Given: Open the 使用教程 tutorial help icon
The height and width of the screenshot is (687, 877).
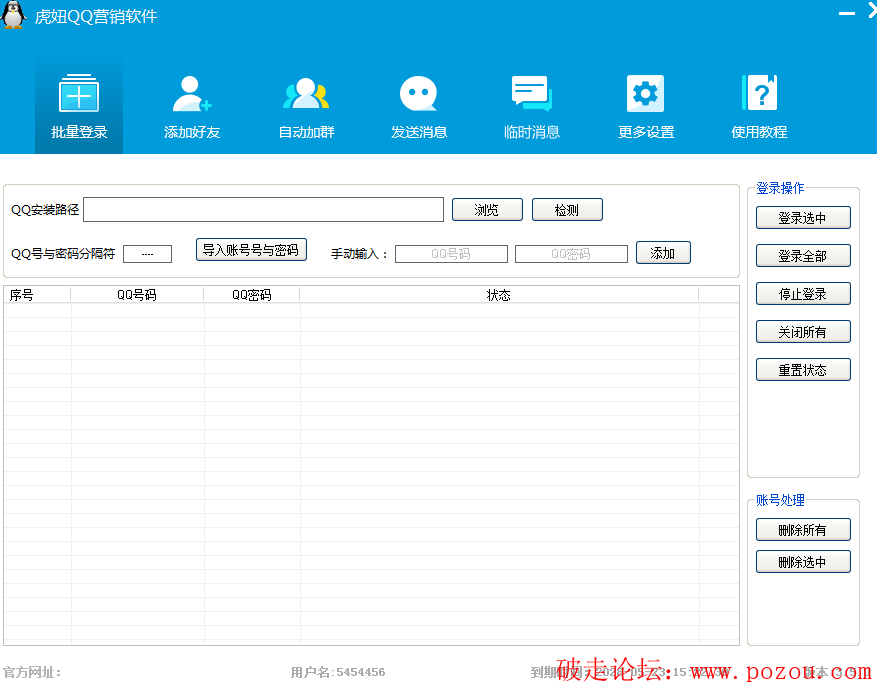Looking at the screenshot, I should pos(759,106).
